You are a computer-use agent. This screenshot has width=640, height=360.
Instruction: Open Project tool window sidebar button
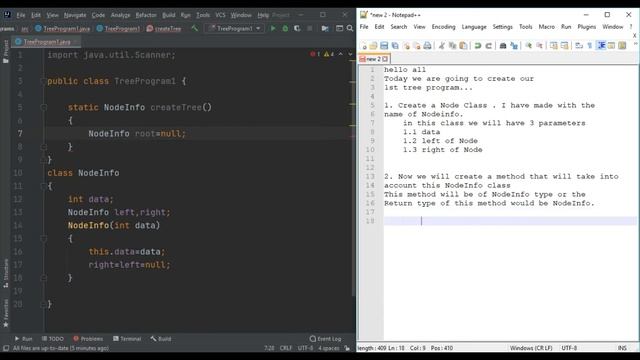coord(5,51)
